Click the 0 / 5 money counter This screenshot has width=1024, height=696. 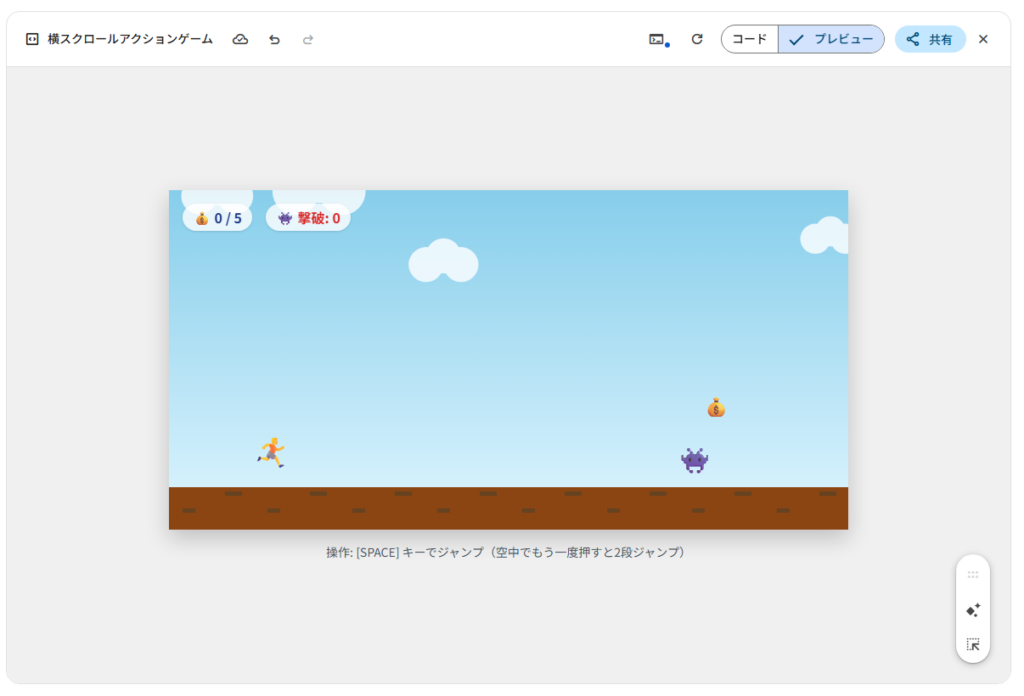click(x=218, y=218)
